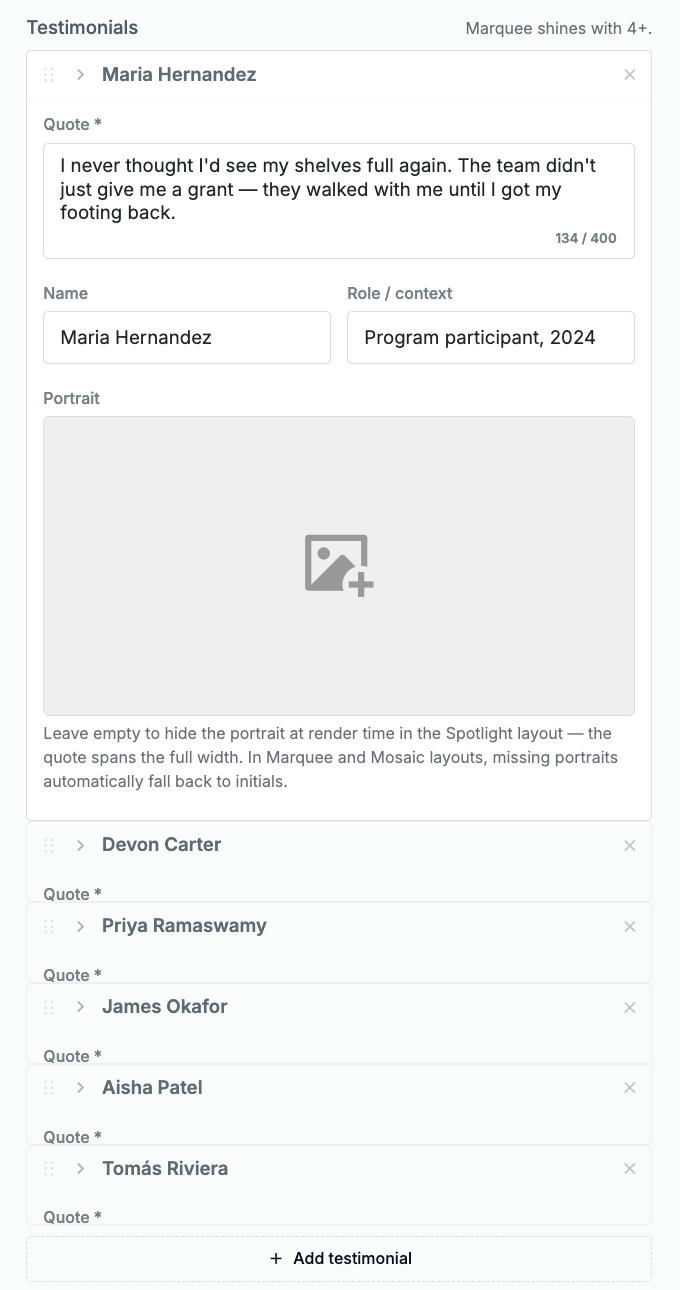Expand the Devon Carter testimonial
The width and height of the screenshot is (680, 1290).
(x=81, y=846)
